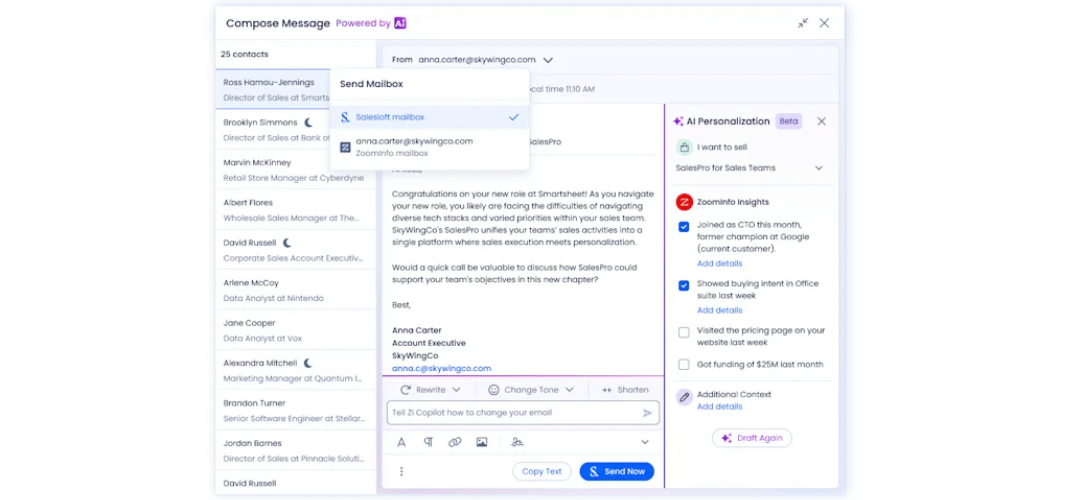Click the 25 contacts header
The width and height of the screenshot is (1080, 500).
pyautogui.click(x=245, y=54)
